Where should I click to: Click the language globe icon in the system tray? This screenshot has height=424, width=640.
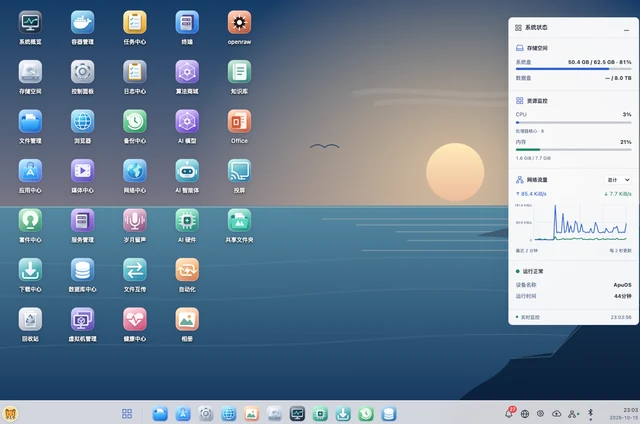pos(525,414)
